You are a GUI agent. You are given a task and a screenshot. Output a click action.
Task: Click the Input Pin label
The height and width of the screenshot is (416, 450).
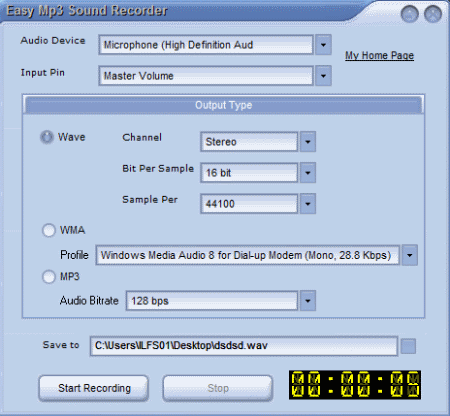click(43, 73)
